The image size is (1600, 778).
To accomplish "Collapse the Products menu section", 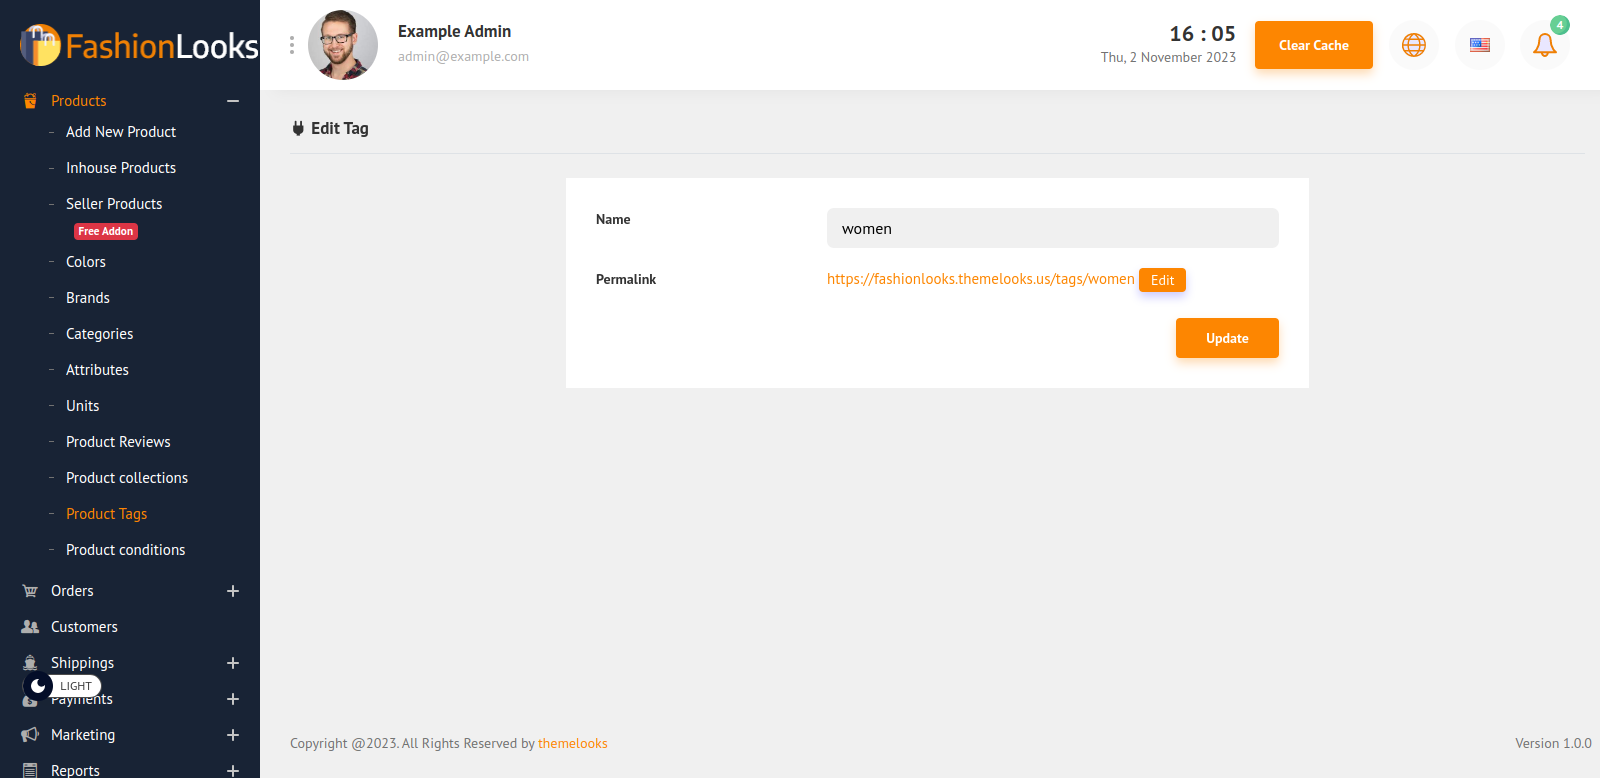I will click(233, 101).
